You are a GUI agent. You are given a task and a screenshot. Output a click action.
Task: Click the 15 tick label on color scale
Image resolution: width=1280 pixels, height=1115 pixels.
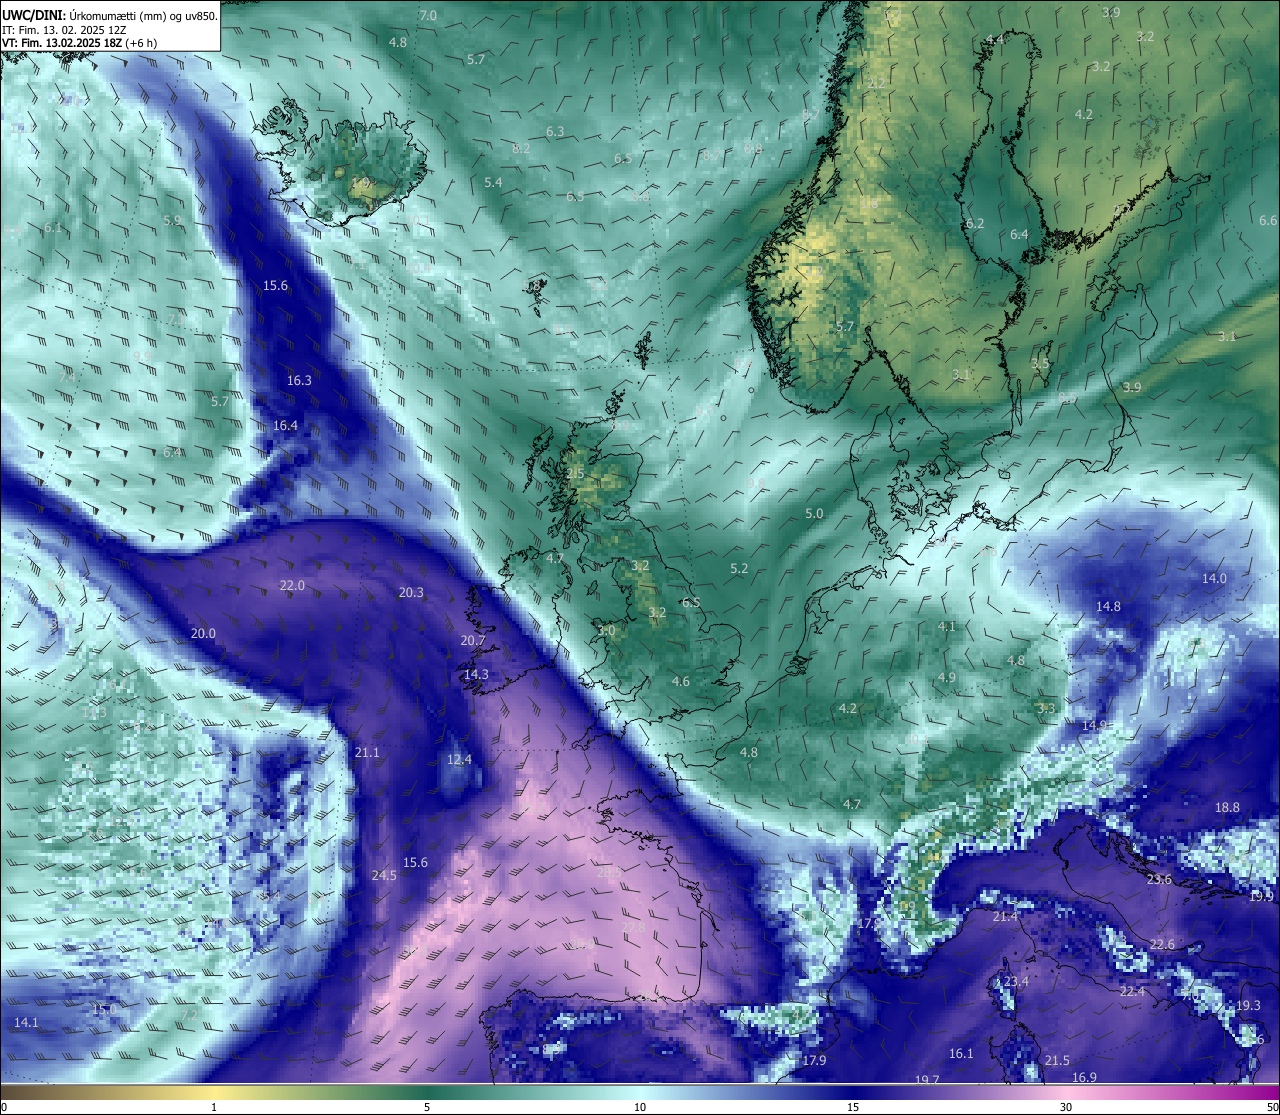click(853, 1107)
